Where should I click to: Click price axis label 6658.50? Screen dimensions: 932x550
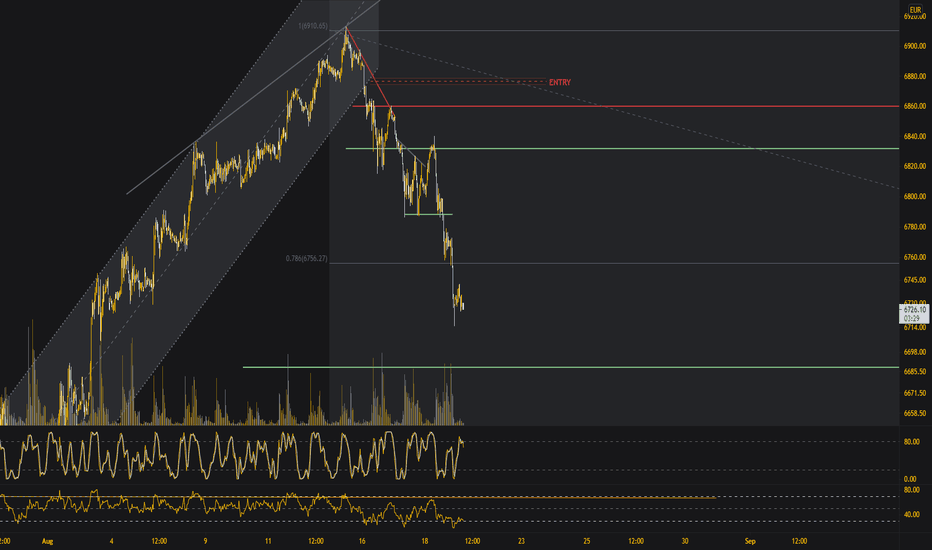click(914, 413)
